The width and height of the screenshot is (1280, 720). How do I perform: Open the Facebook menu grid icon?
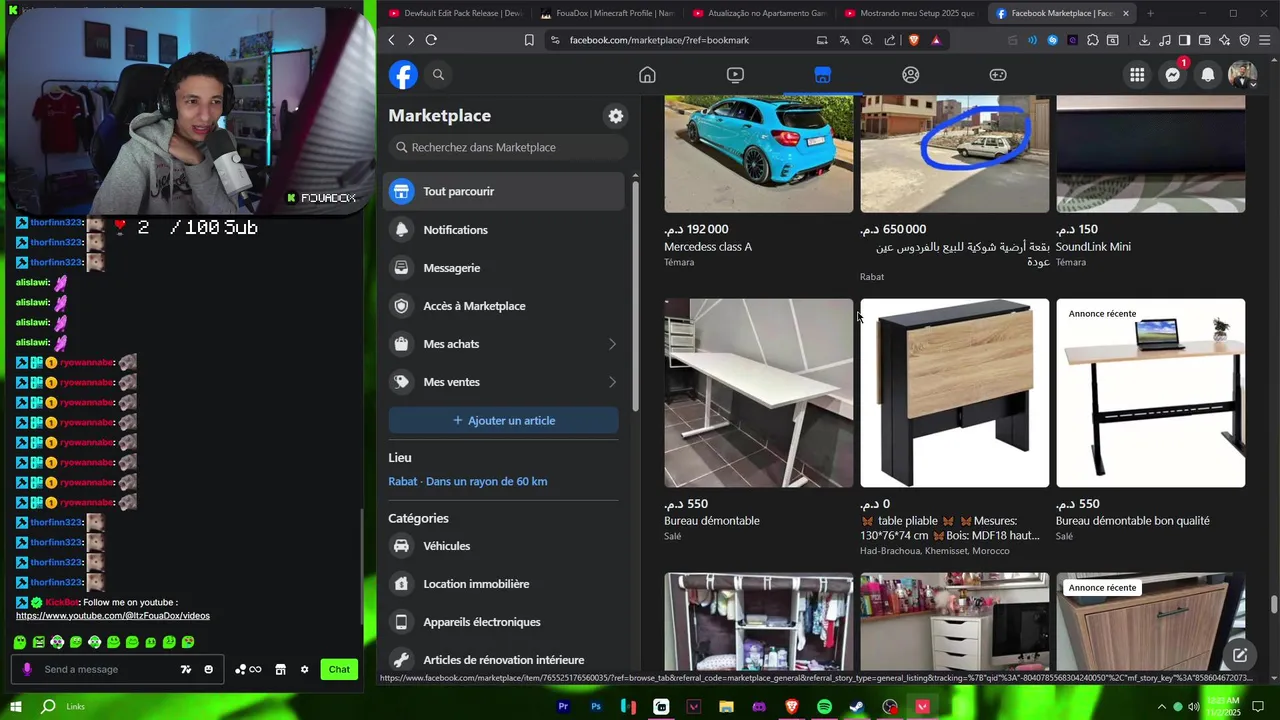(1137, 75)
